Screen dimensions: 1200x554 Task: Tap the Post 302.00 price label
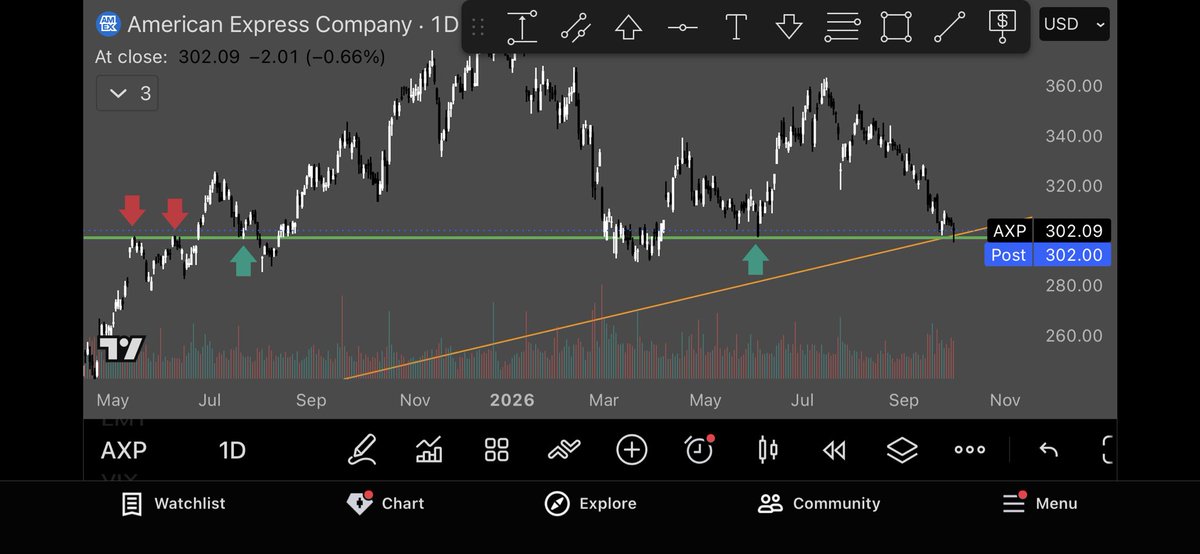point(1048,255)
